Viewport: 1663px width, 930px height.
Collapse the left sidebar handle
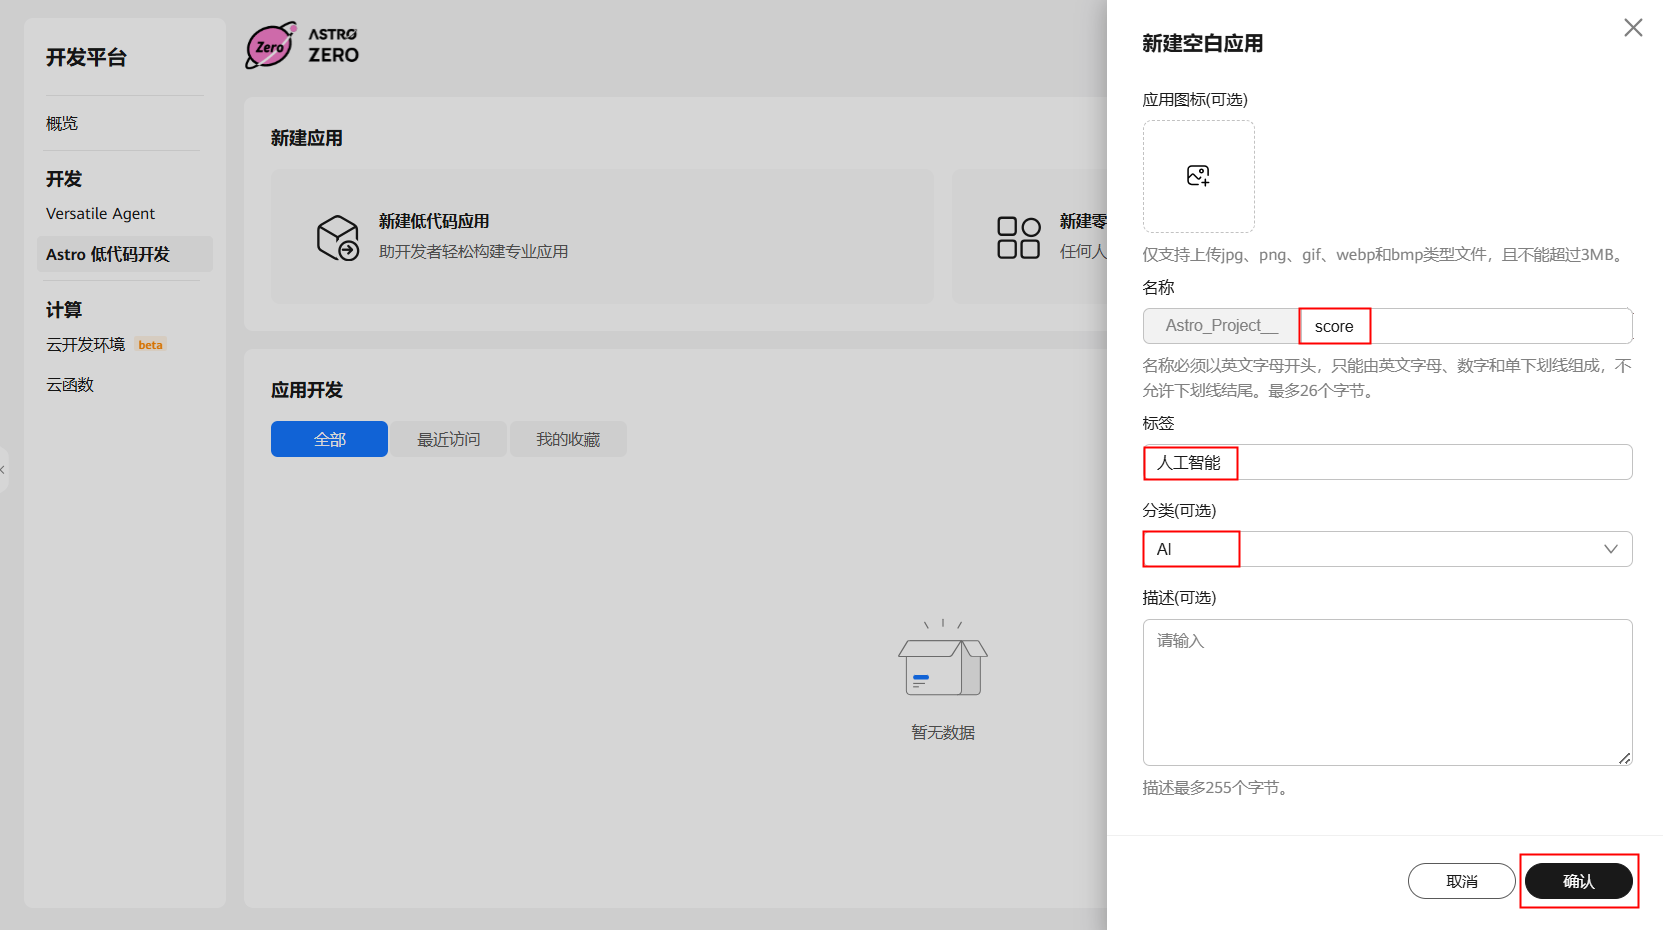(x=4, y=469)
